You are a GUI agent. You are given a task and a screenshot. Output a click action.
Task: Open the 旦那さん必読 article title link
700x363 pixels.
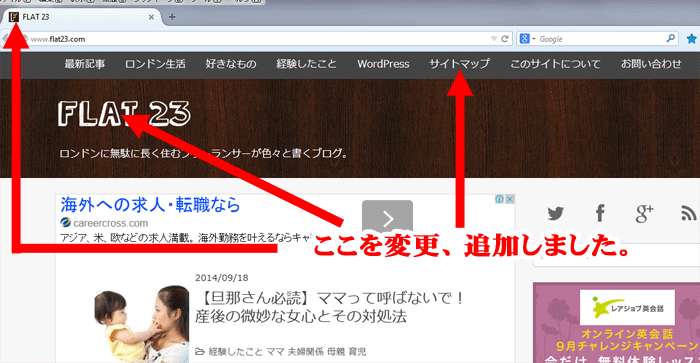pos(330,307)
